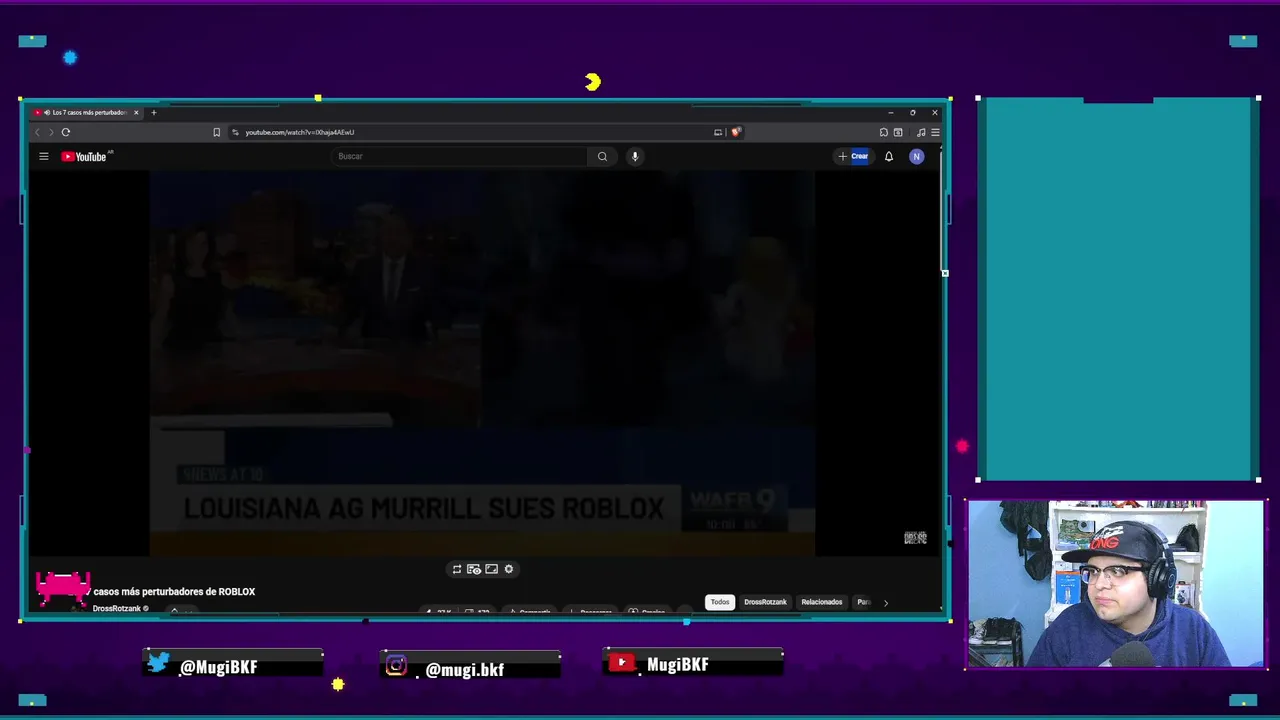Maximize the browser window
This screenshot has width=1280, height=720.
pos(912,112)
